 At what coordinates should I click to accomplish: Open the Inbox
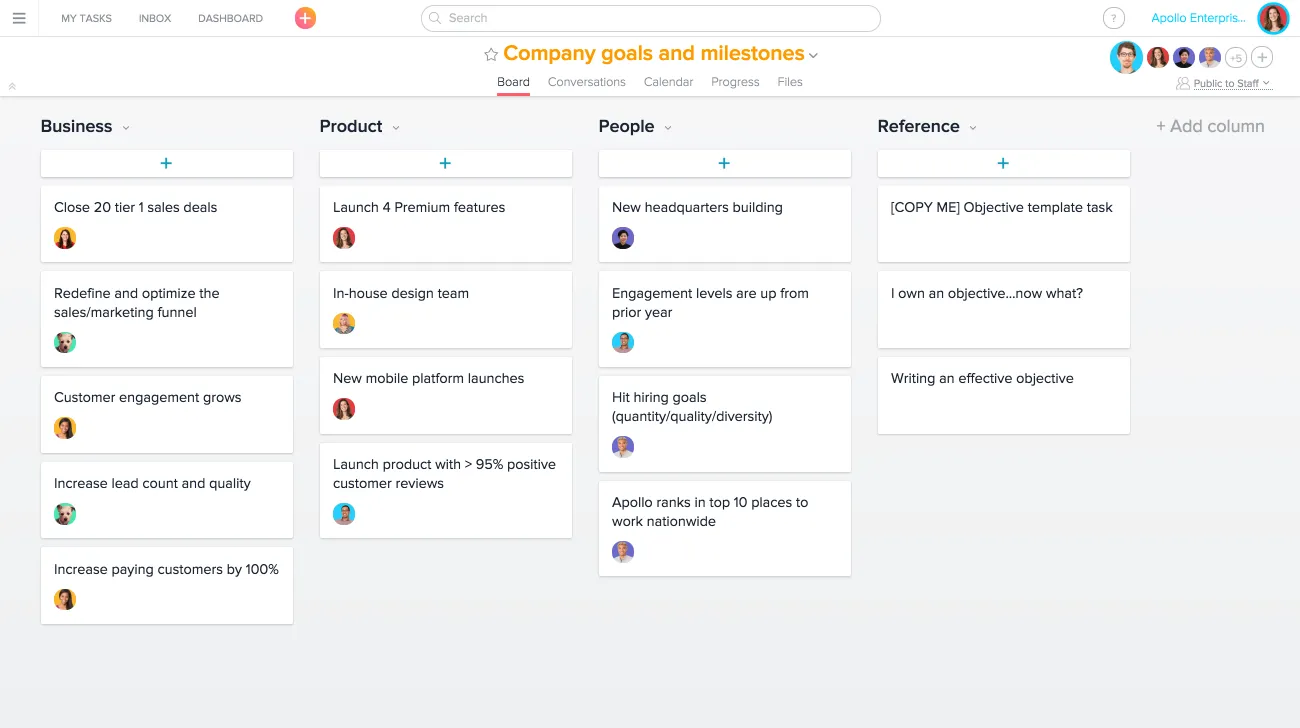pos(155,18)
